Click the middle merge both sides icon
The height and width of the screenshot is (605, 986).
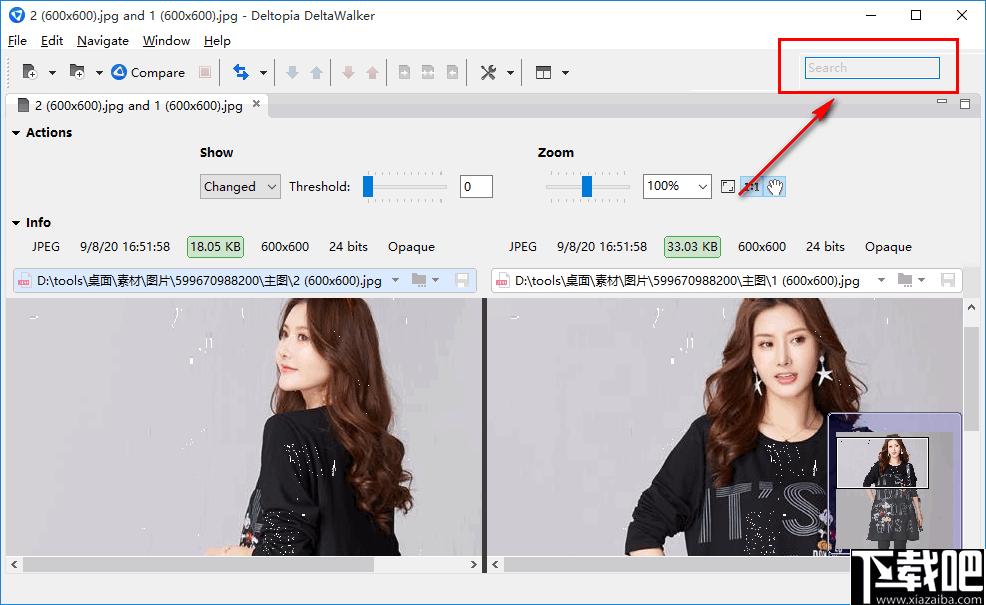pyautogui.click(x=428, y=72)
